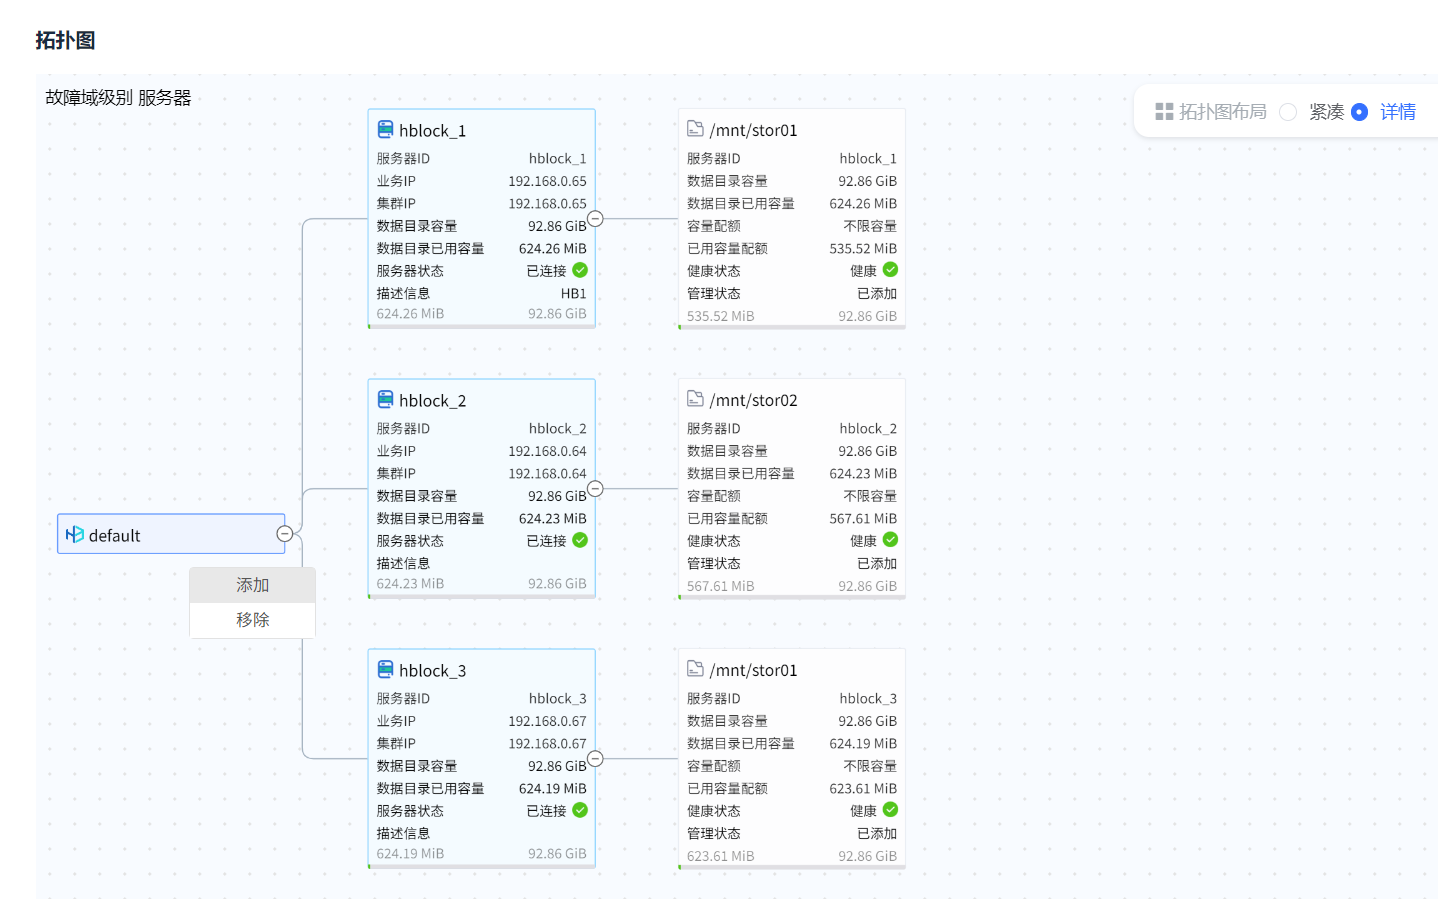Image resolution: width=1438 pixels, height=899 pixels.
Task: Click the hblock_3 server icon
Action: tap(385, 669)
